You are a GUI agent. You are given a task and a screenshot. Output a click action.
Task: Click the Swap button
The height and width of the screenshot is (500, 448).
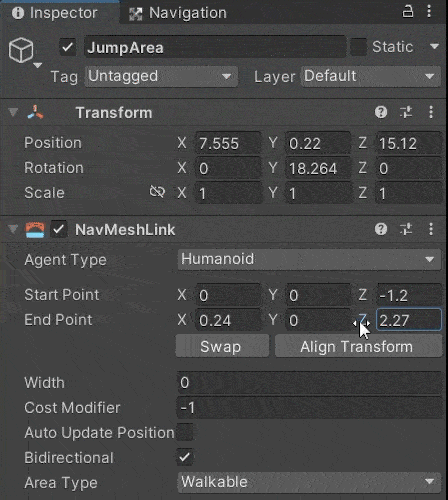pos(222,347)
